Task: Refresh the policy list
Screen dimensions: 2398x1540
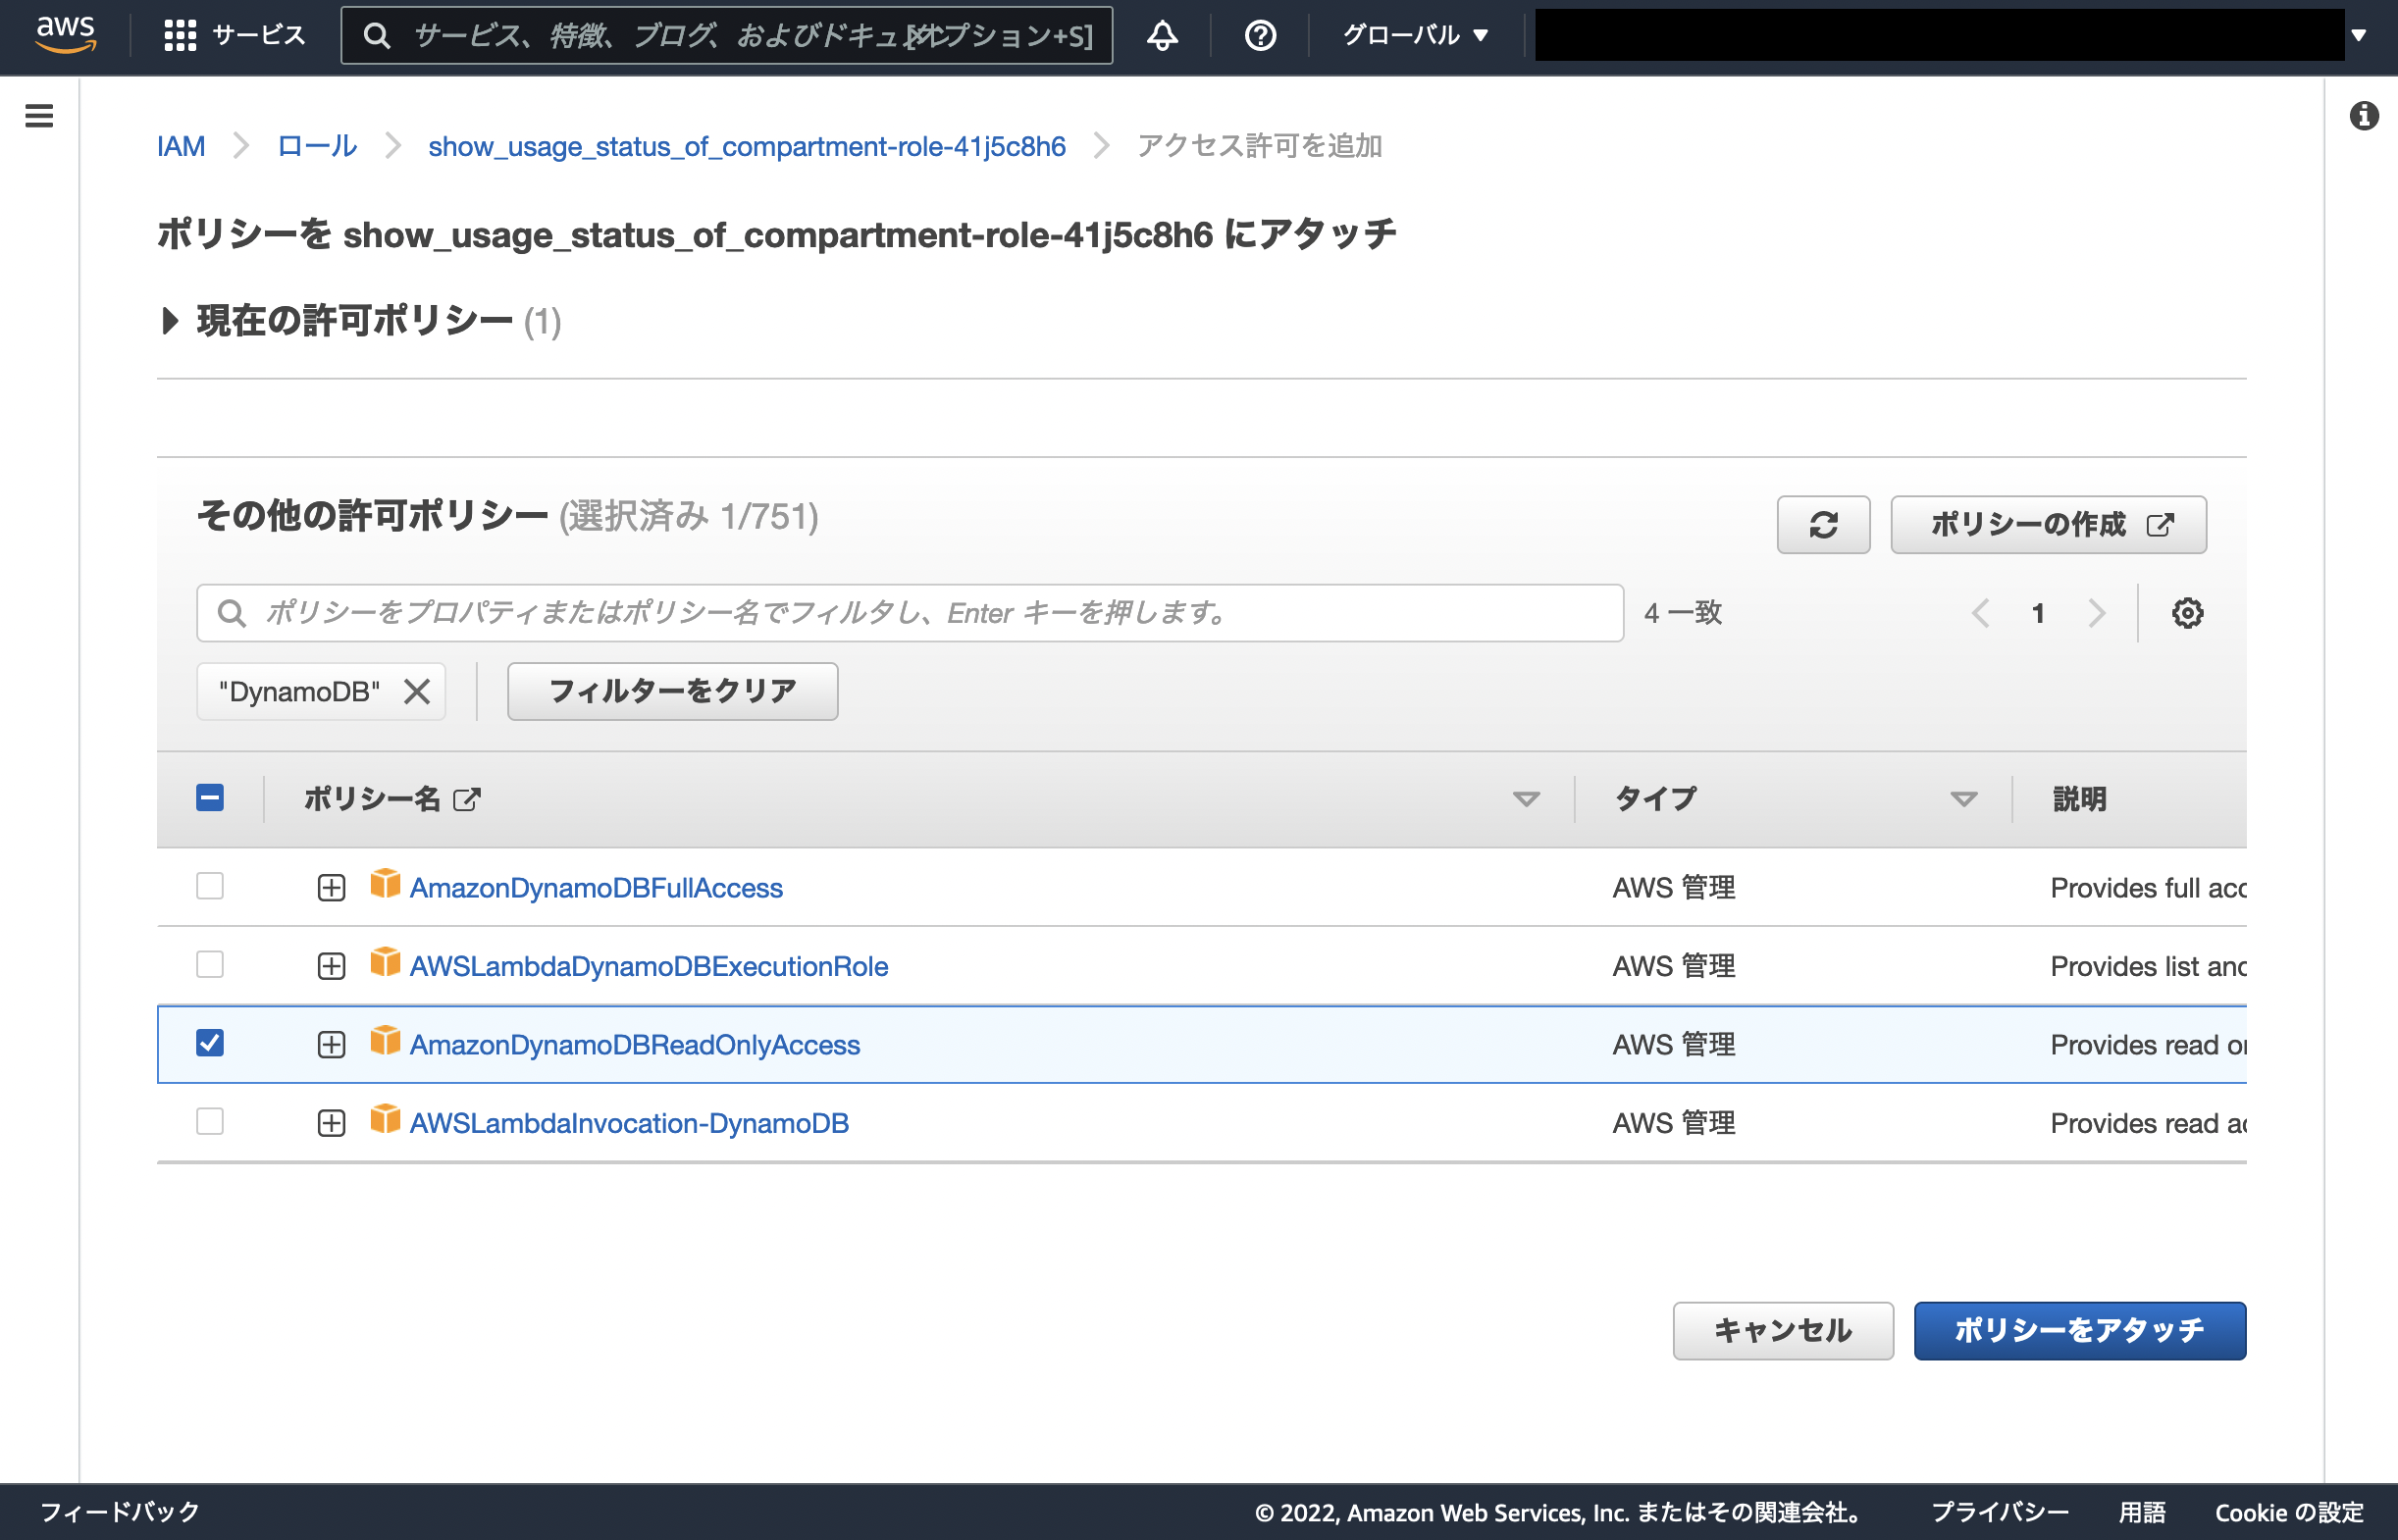Action: (1822, 524)
